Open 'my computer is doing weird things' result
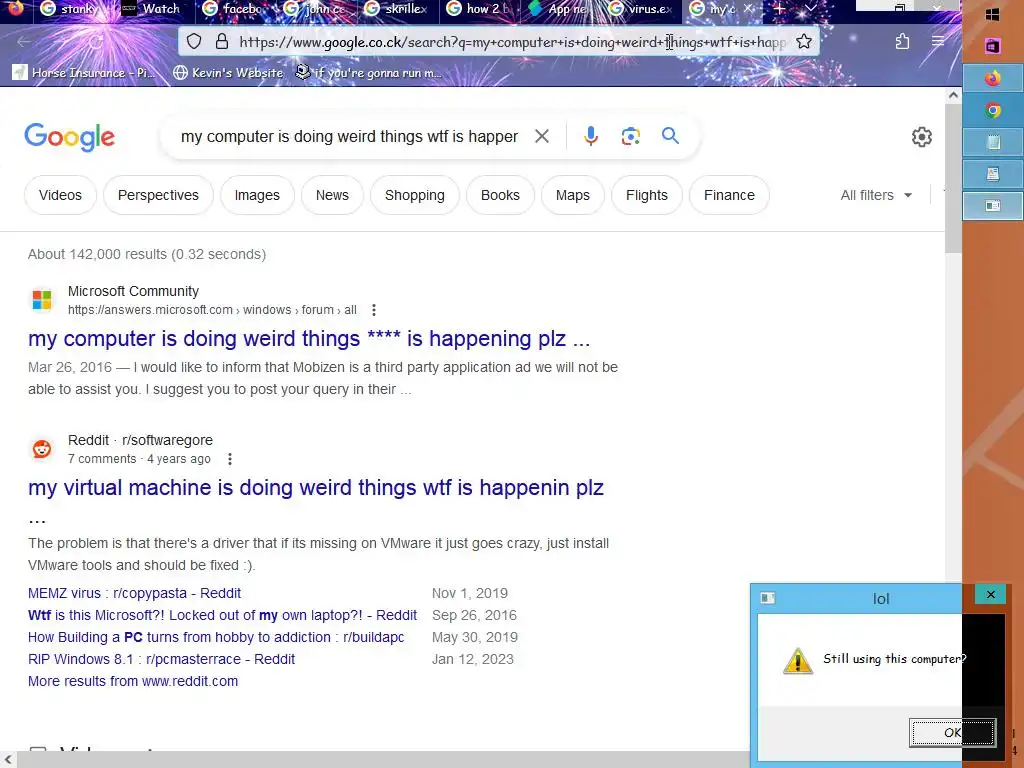 tap(309, 339)
